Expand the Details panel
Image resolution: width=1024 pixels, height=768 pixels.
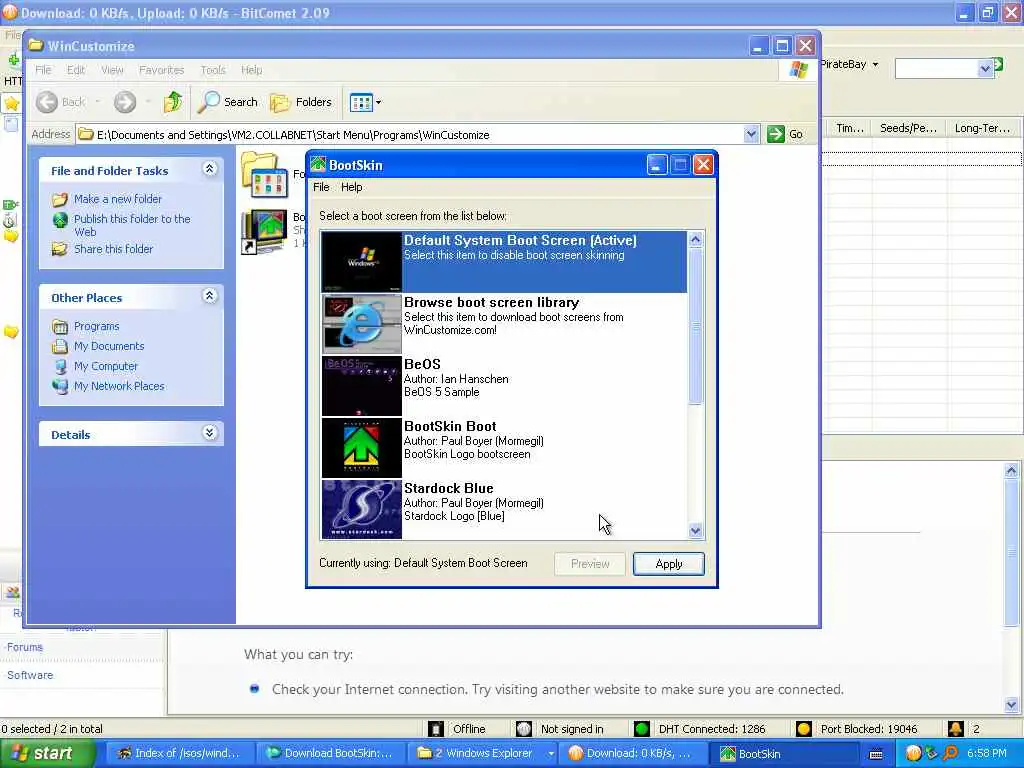point(210,433)
